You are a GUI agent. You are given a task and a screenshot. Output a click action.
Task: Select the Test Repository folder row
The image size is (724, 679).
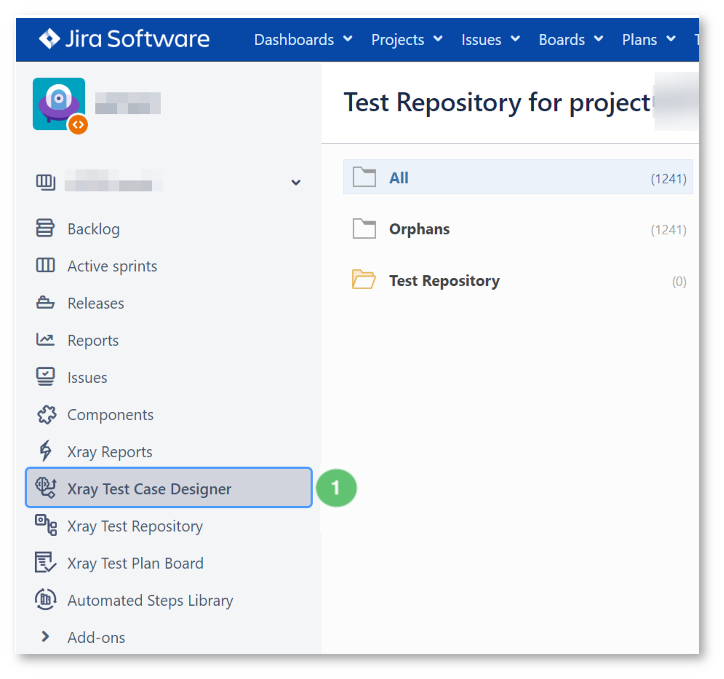pyautogui.click(x=518, y=280)
